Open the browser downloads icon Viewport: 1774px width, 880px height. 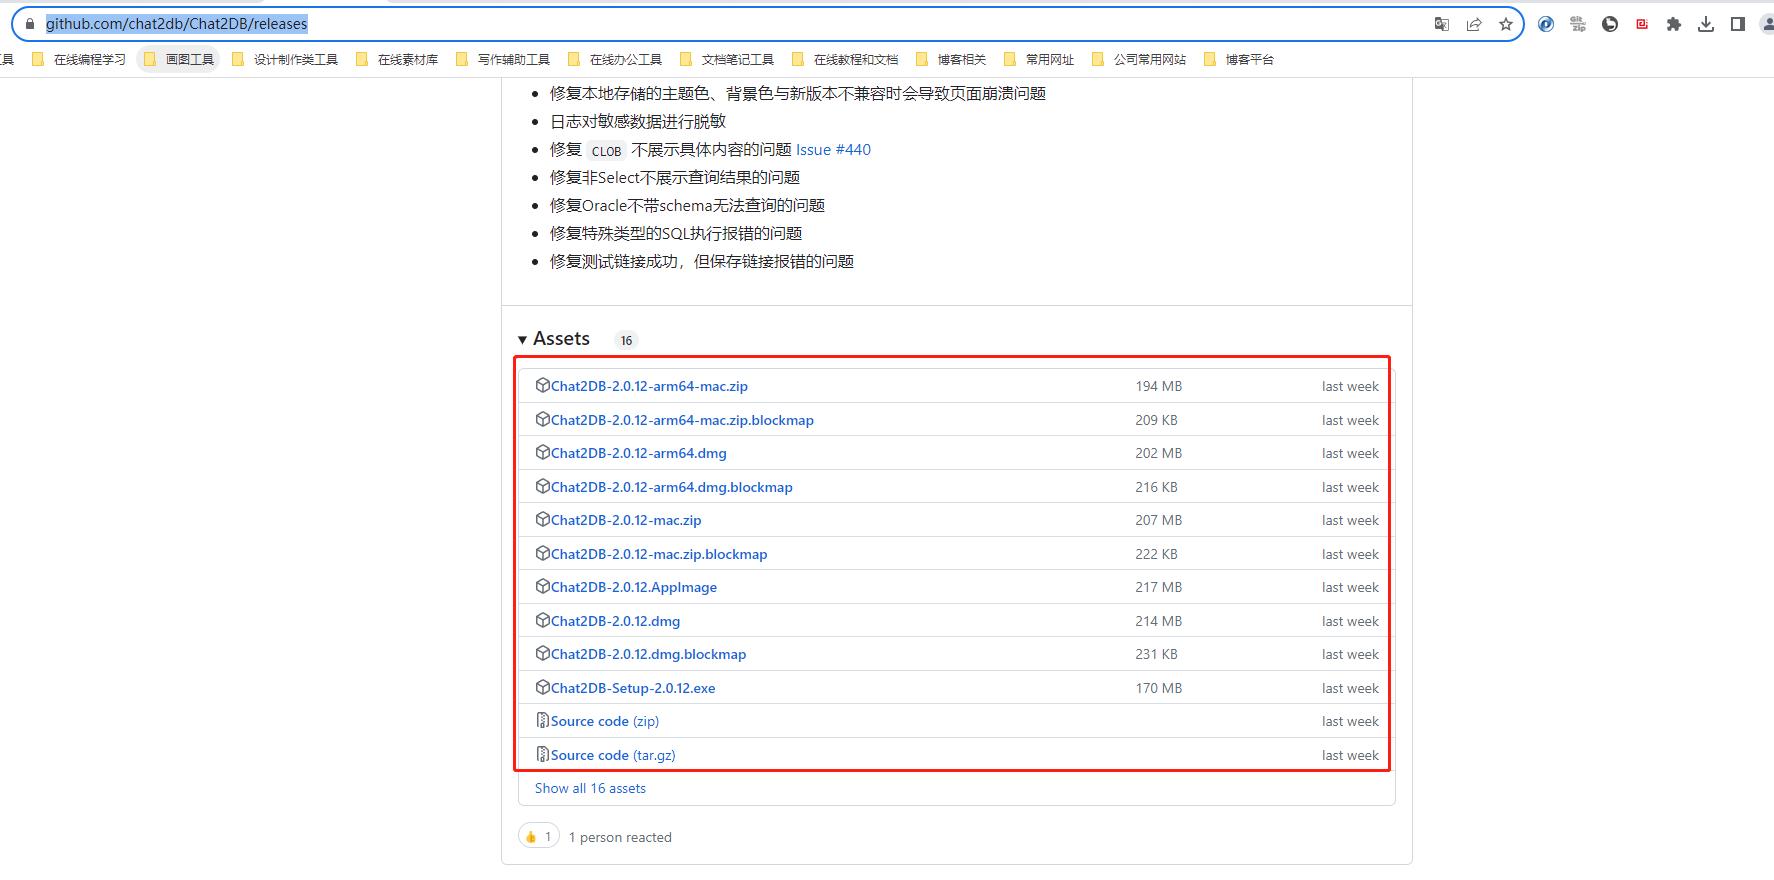[1706, 24]
